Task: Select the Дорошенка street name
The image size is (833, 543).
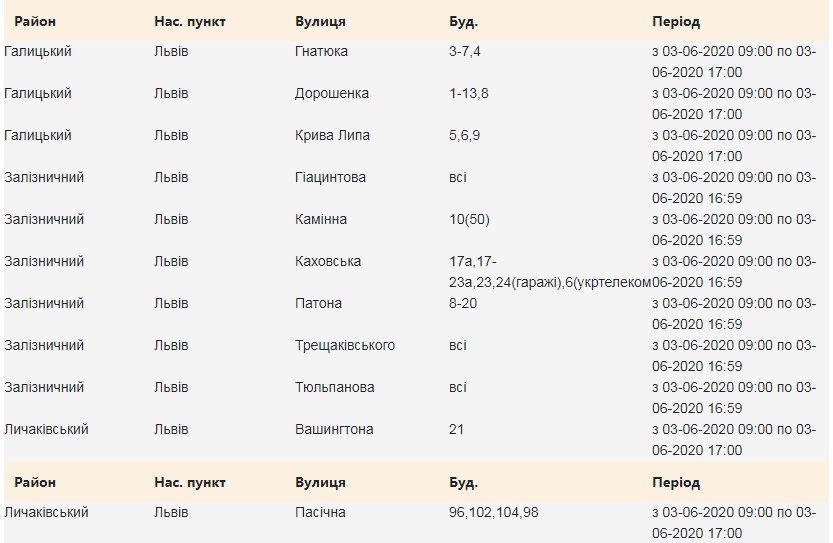Action: pos(331,93)
